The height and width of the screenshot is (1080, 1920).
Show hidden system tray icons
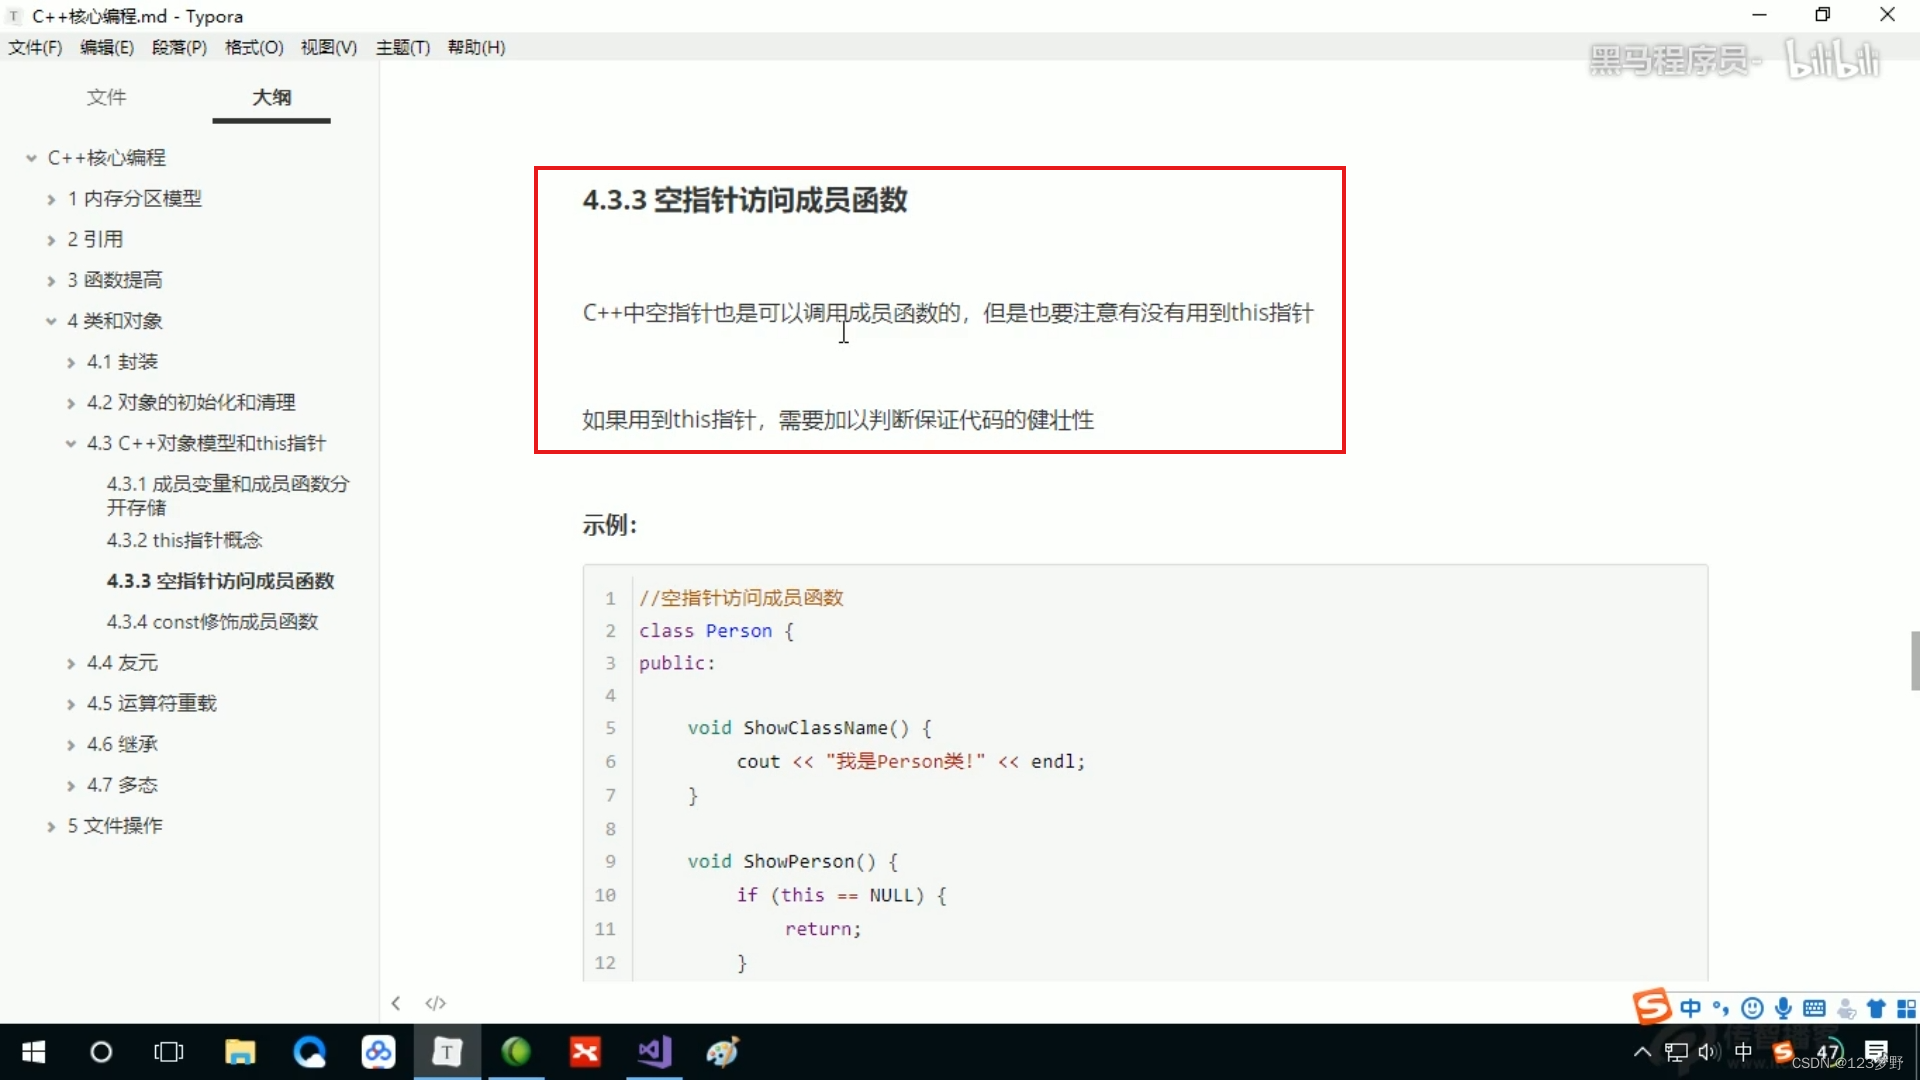pyautogui.click(x=1642, y=1052)
